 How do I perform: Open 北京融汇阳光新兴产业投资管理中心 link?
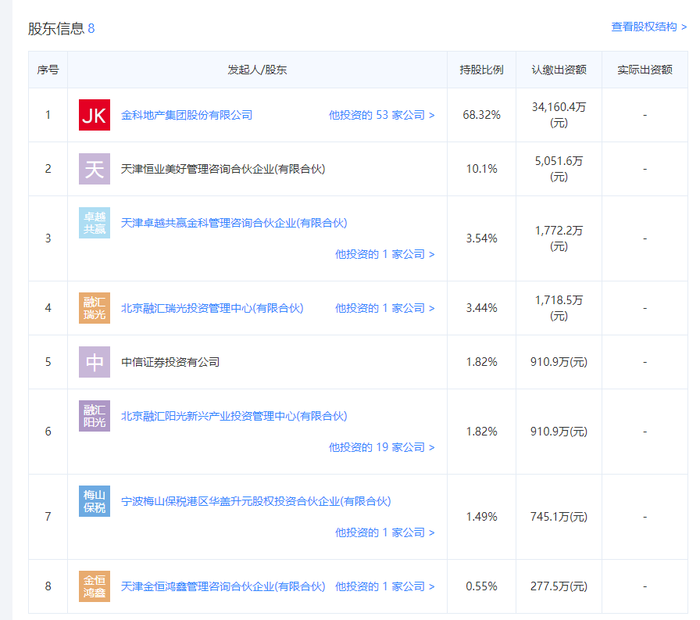(234, 416)
